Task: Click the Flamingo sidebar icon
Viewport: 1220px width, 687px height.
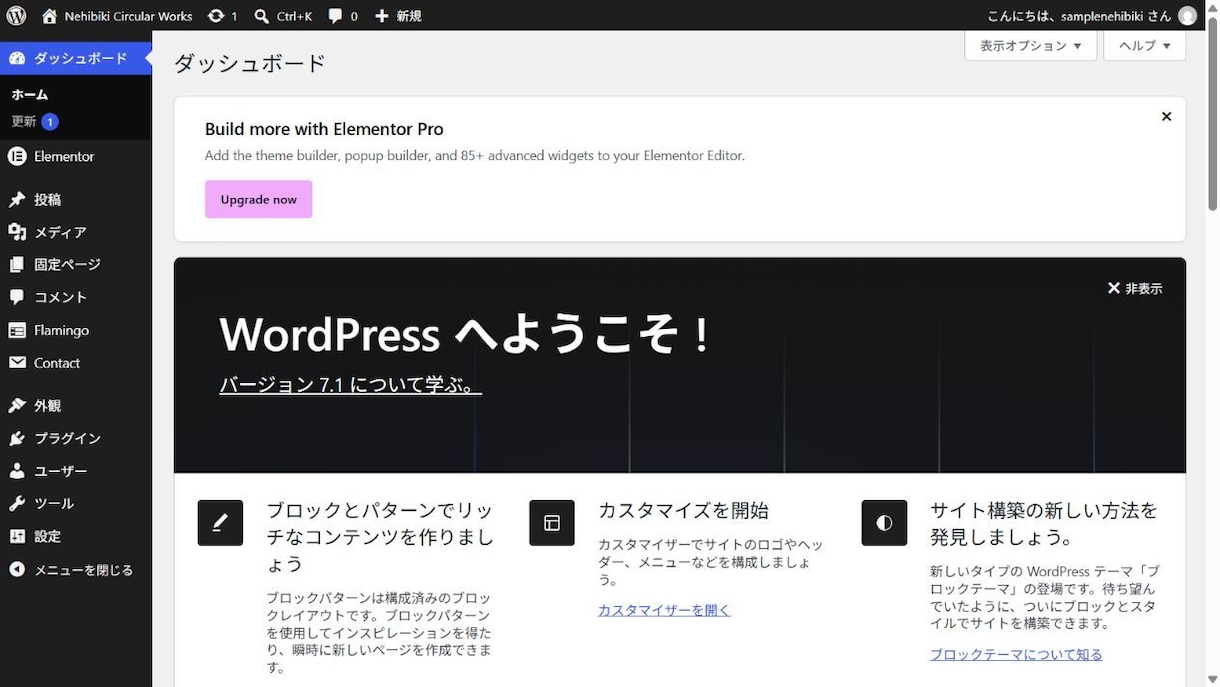Action: [17, 330]
